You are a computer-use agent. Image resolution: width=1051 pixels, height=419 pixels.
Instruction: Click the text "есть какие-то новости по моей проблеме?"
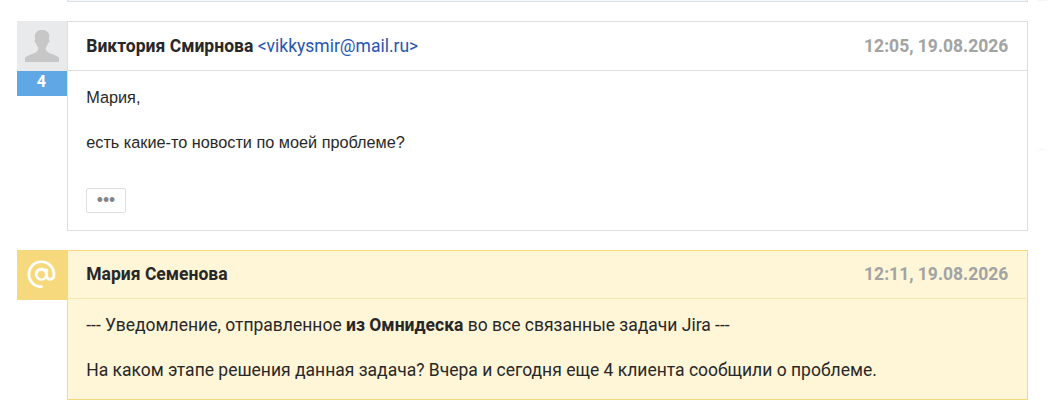tap(246, 143)
